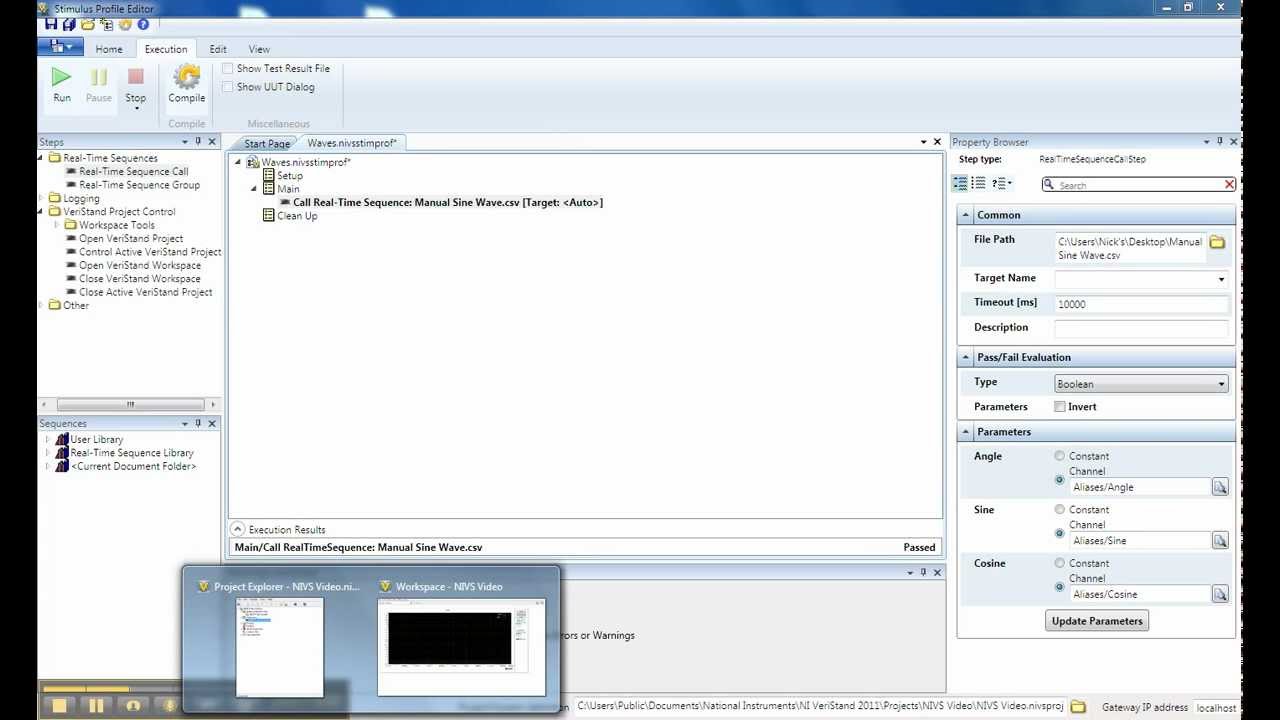Viewport: 1280px width, 720px height.
Task: Clear the Property Browser search box
Action: 1229,185
